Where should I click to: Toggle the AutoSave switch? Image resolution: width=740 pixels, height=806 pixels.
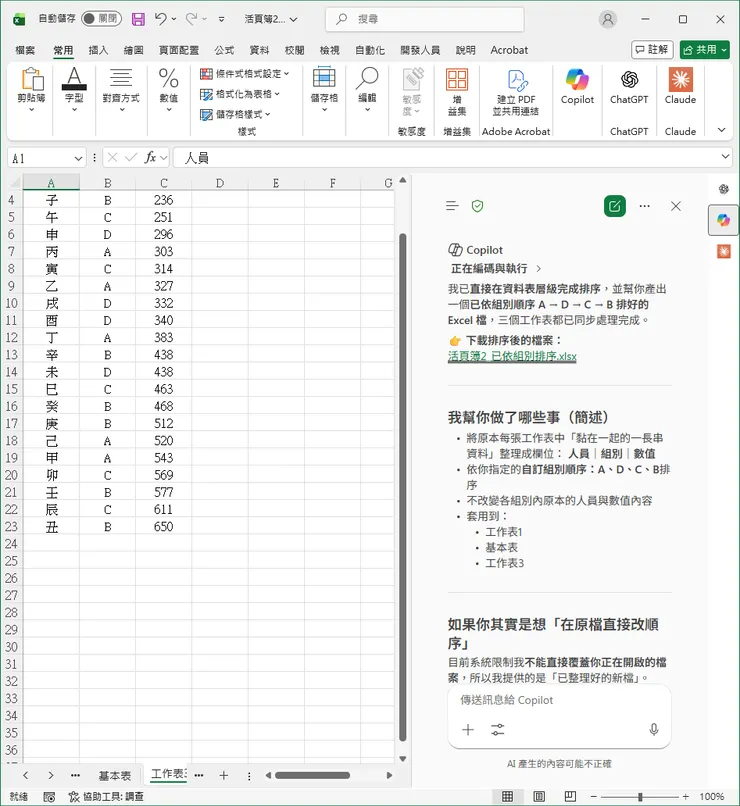coord(101,19)
